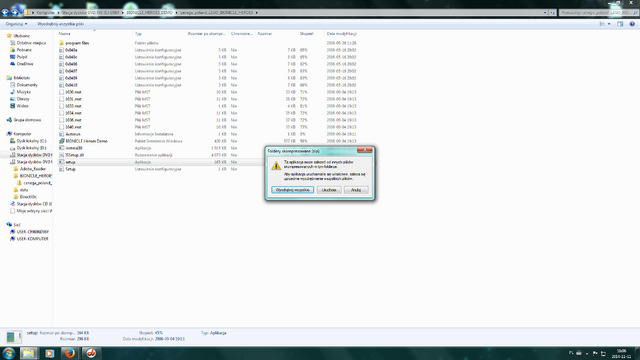Go forward with the Explorer forward arrow
Image resolution: width=640 pixels, height=360 pixels.
[14, 13]
